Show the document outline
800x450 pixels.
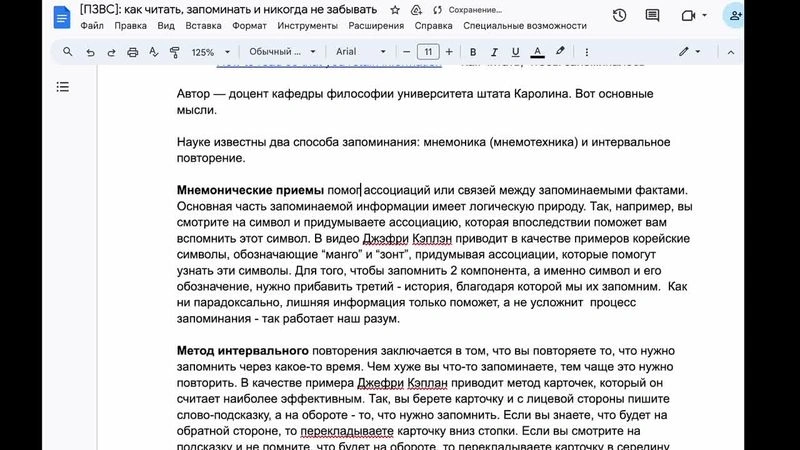[x=63, y=87]
